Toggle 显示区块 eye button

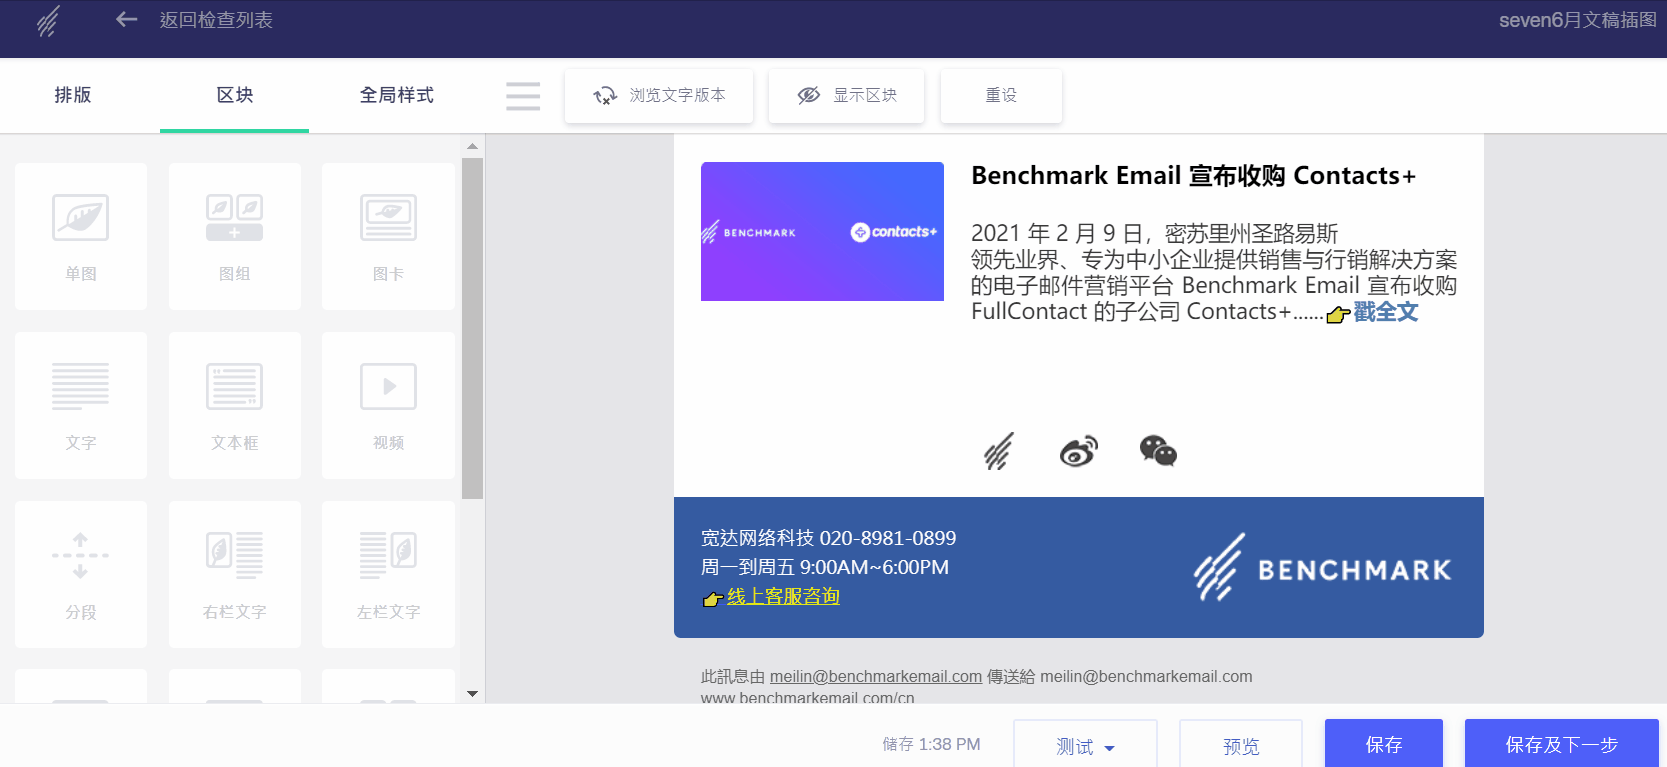click(846, 96)
